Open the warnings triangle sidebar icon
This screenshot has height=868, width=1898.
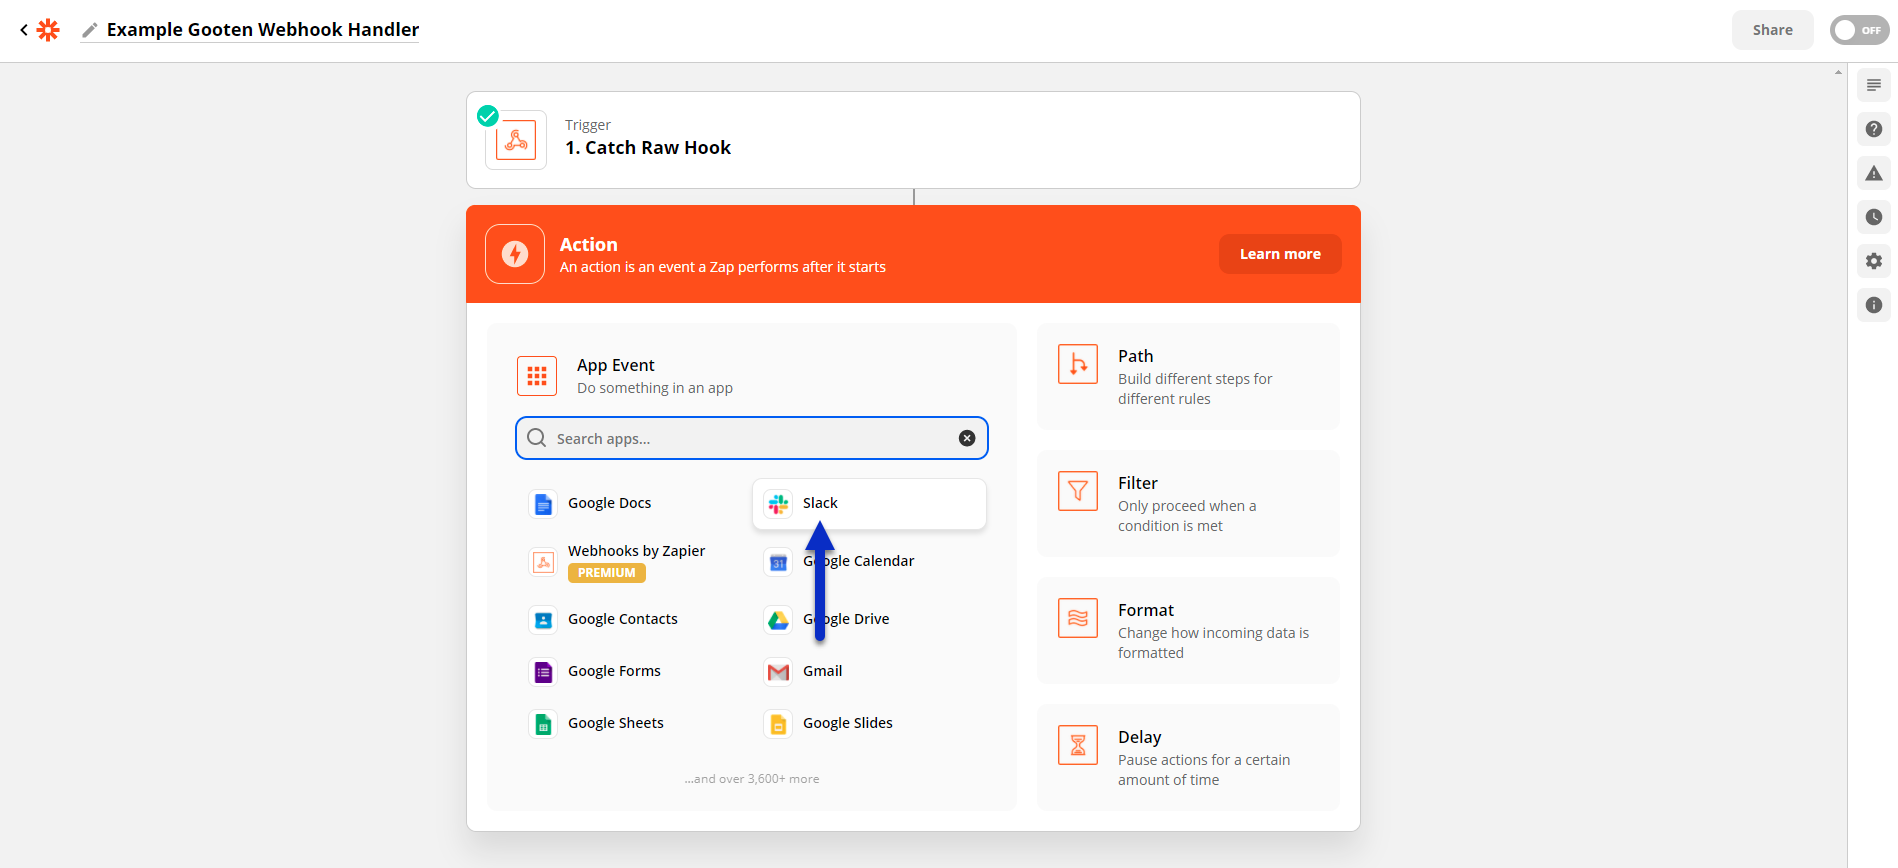point(1874,173)
